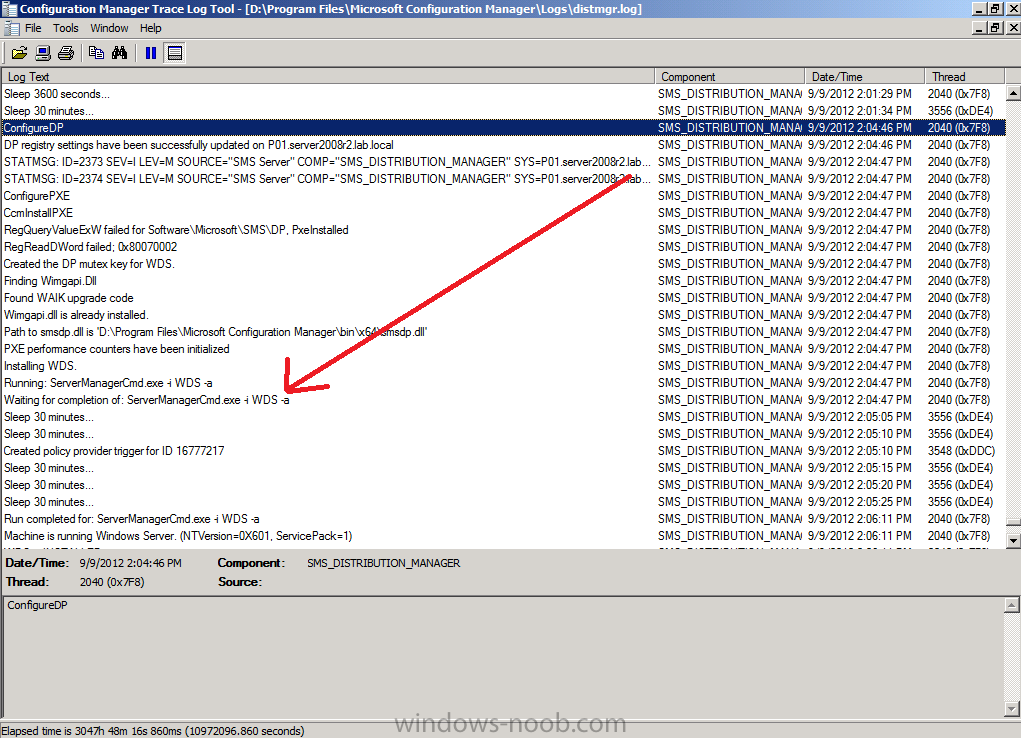Viewport: 1021px width, 738px height.
Task: Select 'RegQueryValueExW failed' log row
Action: pos(503,230)
